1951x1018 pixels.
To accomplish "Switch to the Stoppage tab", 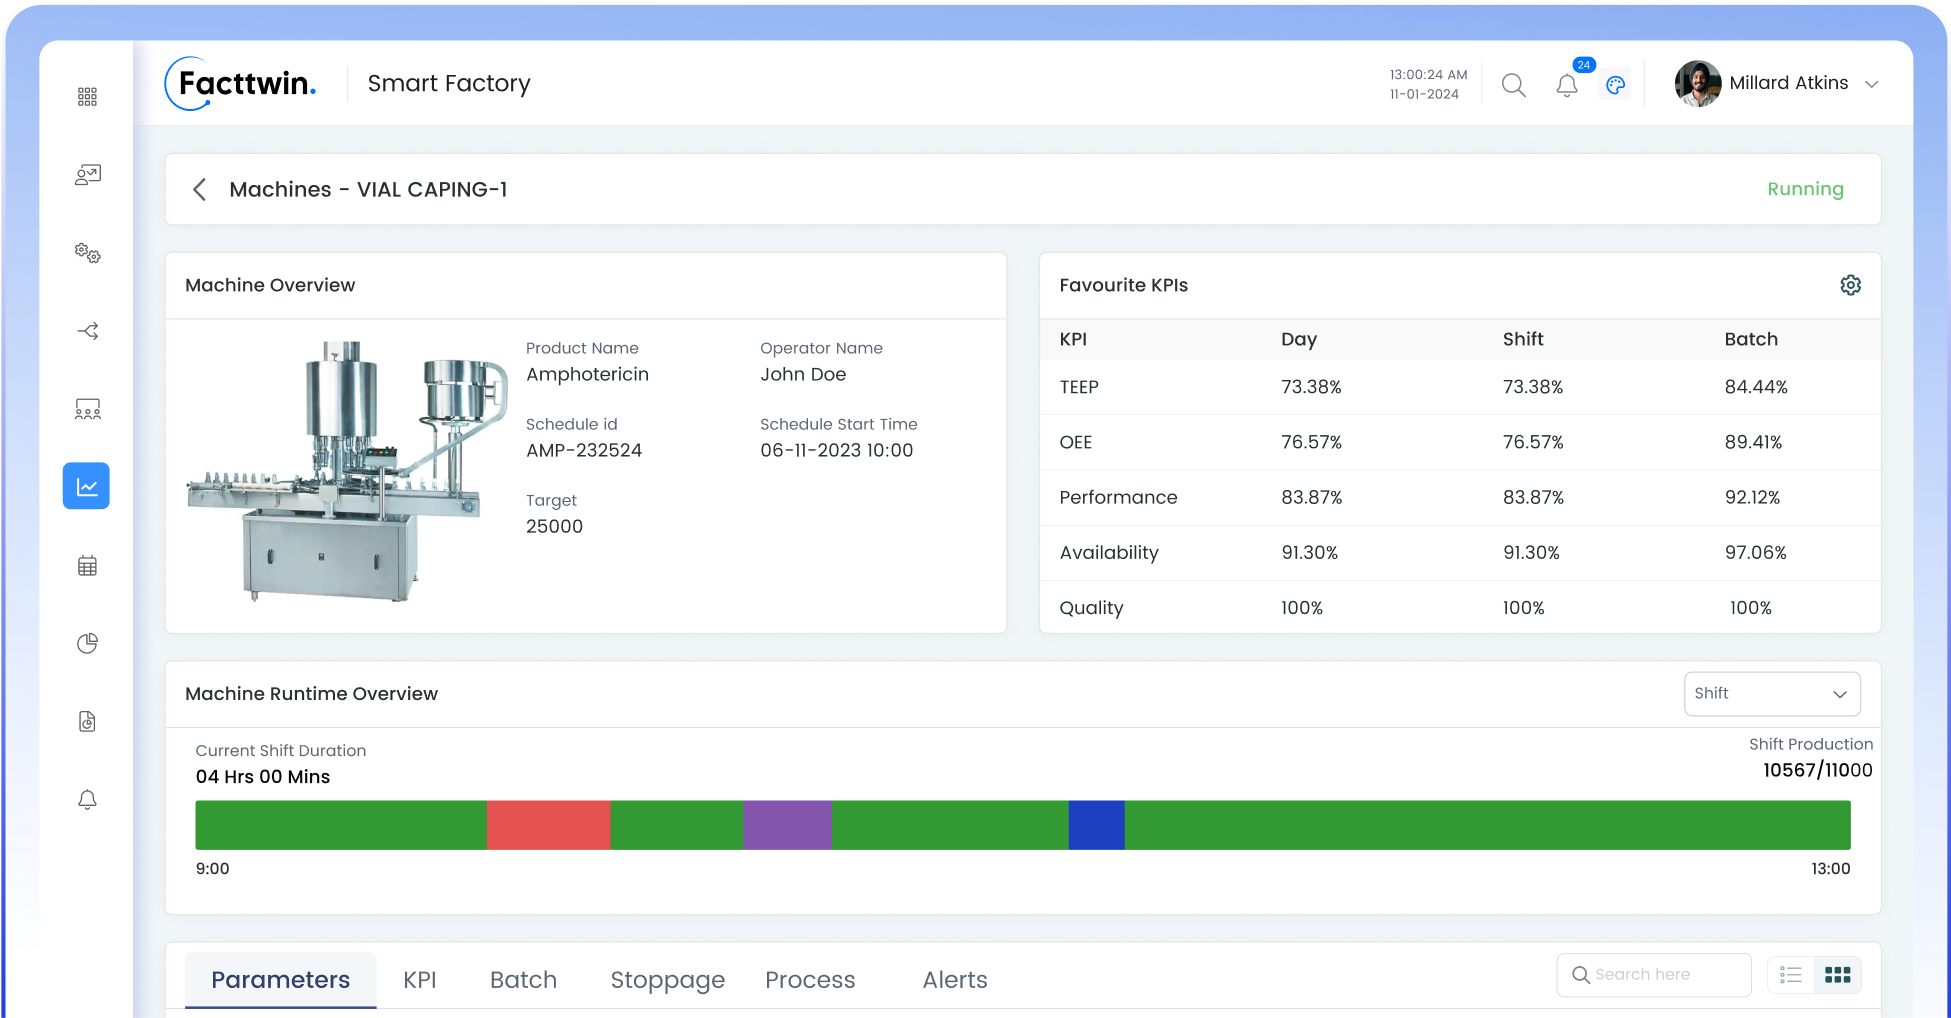I will (667, 980).
